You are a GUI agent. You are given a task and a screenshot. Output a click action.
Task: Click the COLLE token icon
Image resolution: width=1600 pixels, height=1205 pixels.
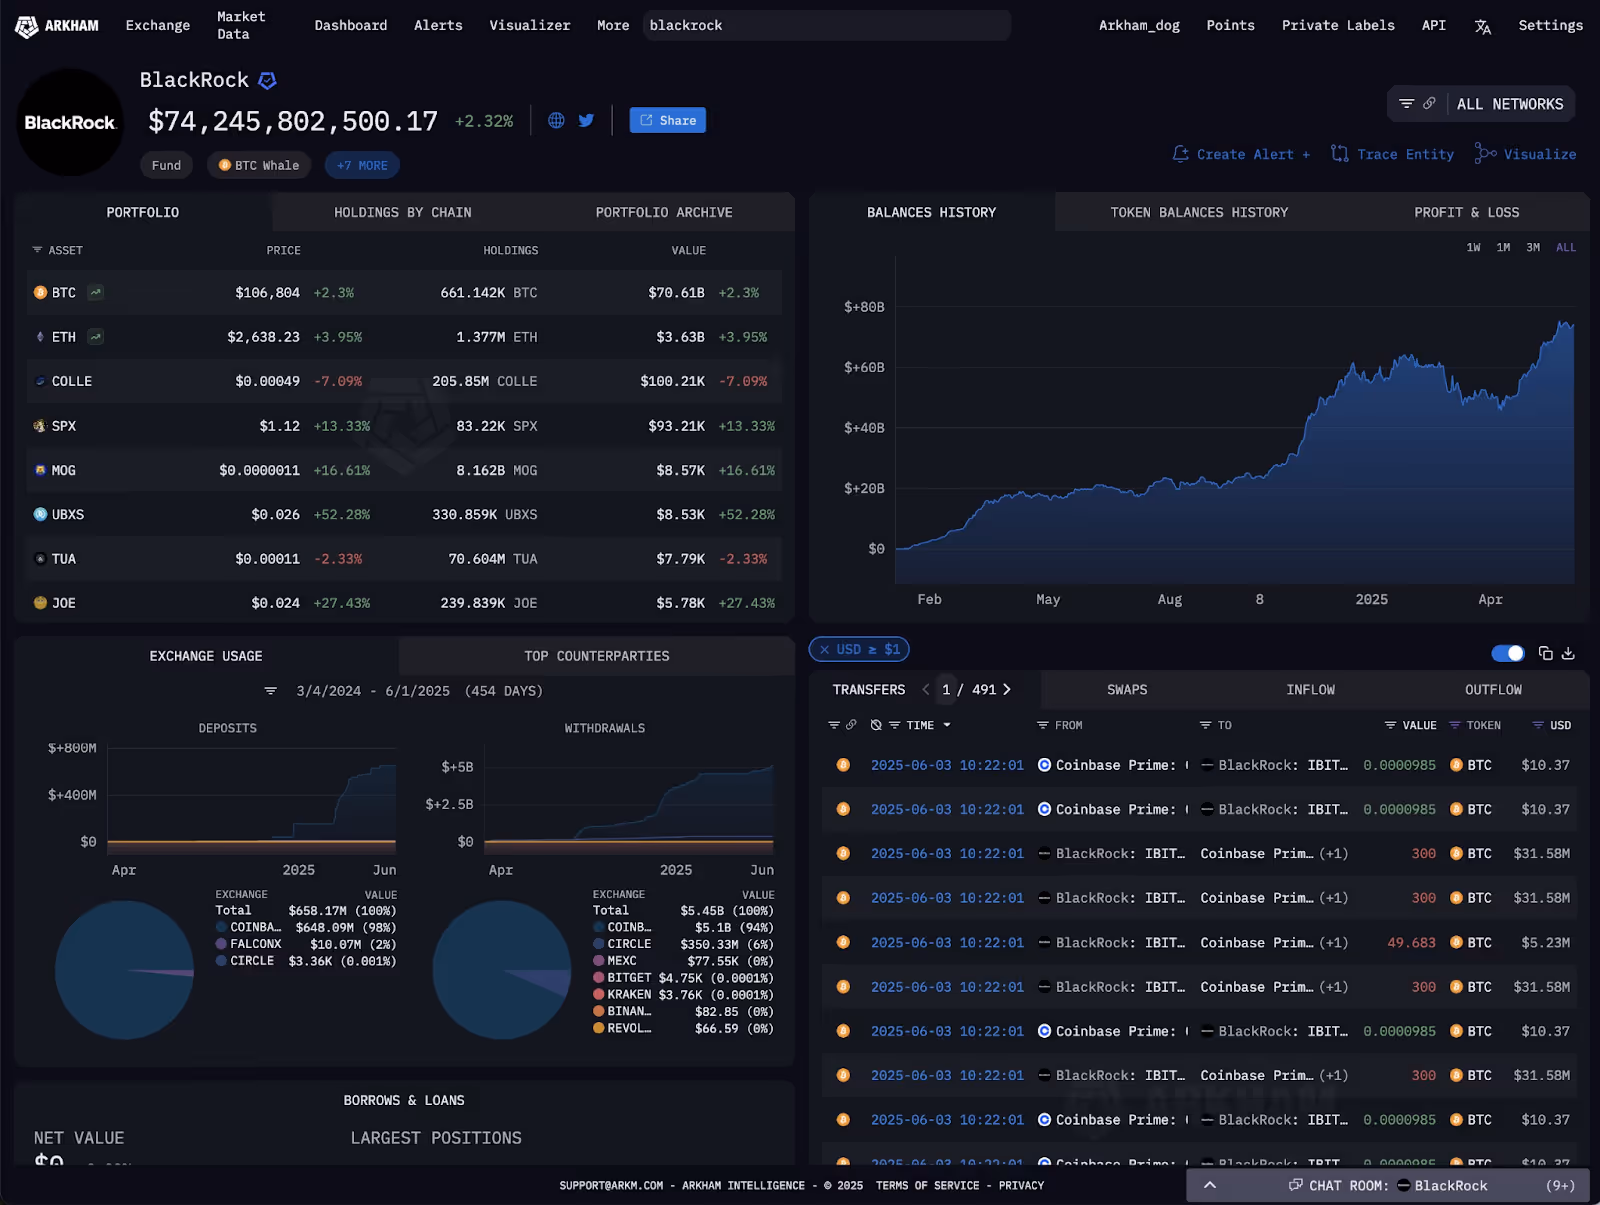[40, 381]
